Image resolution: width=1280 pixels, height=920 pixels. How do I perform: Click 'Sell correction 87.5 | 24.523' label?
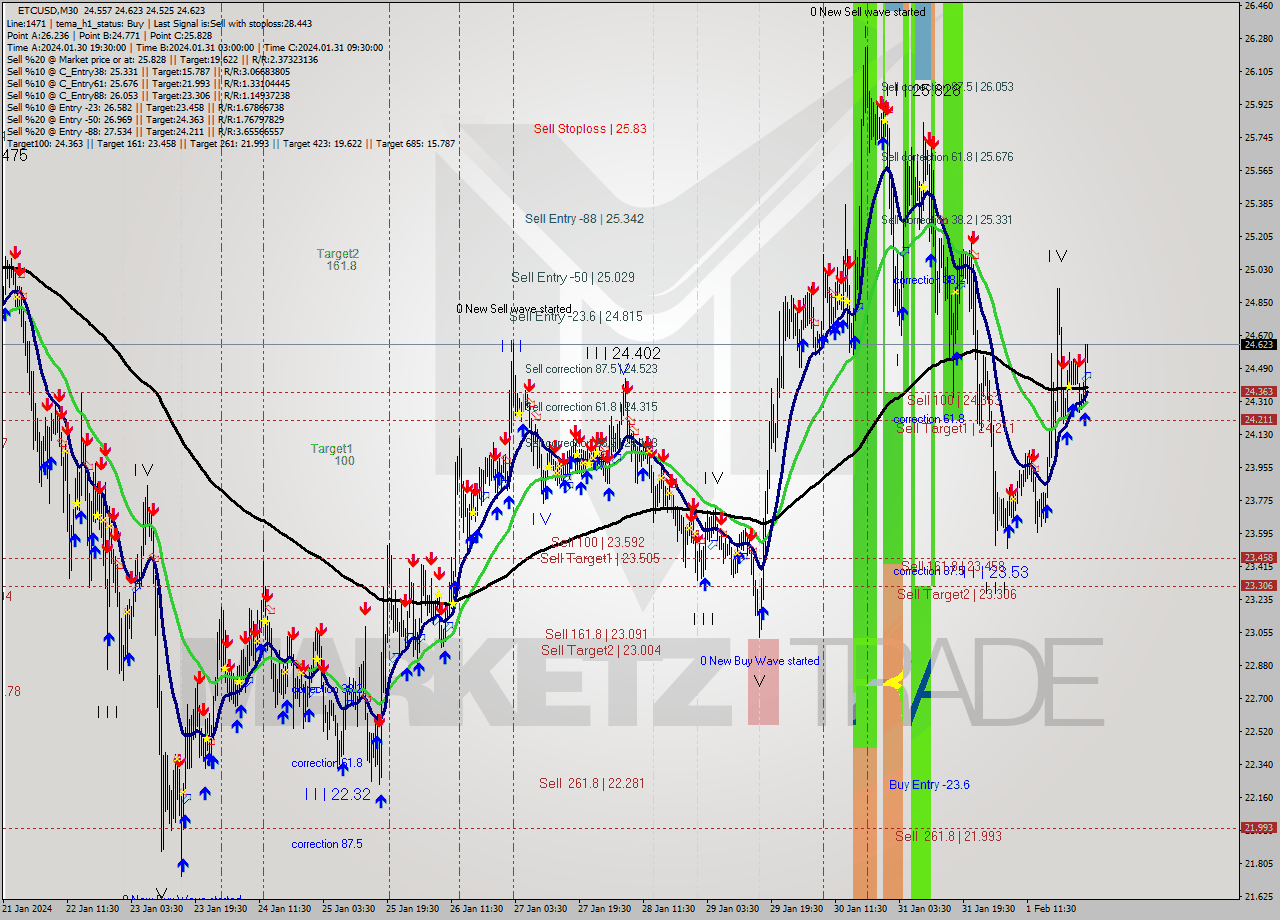[x=591, y=368]
